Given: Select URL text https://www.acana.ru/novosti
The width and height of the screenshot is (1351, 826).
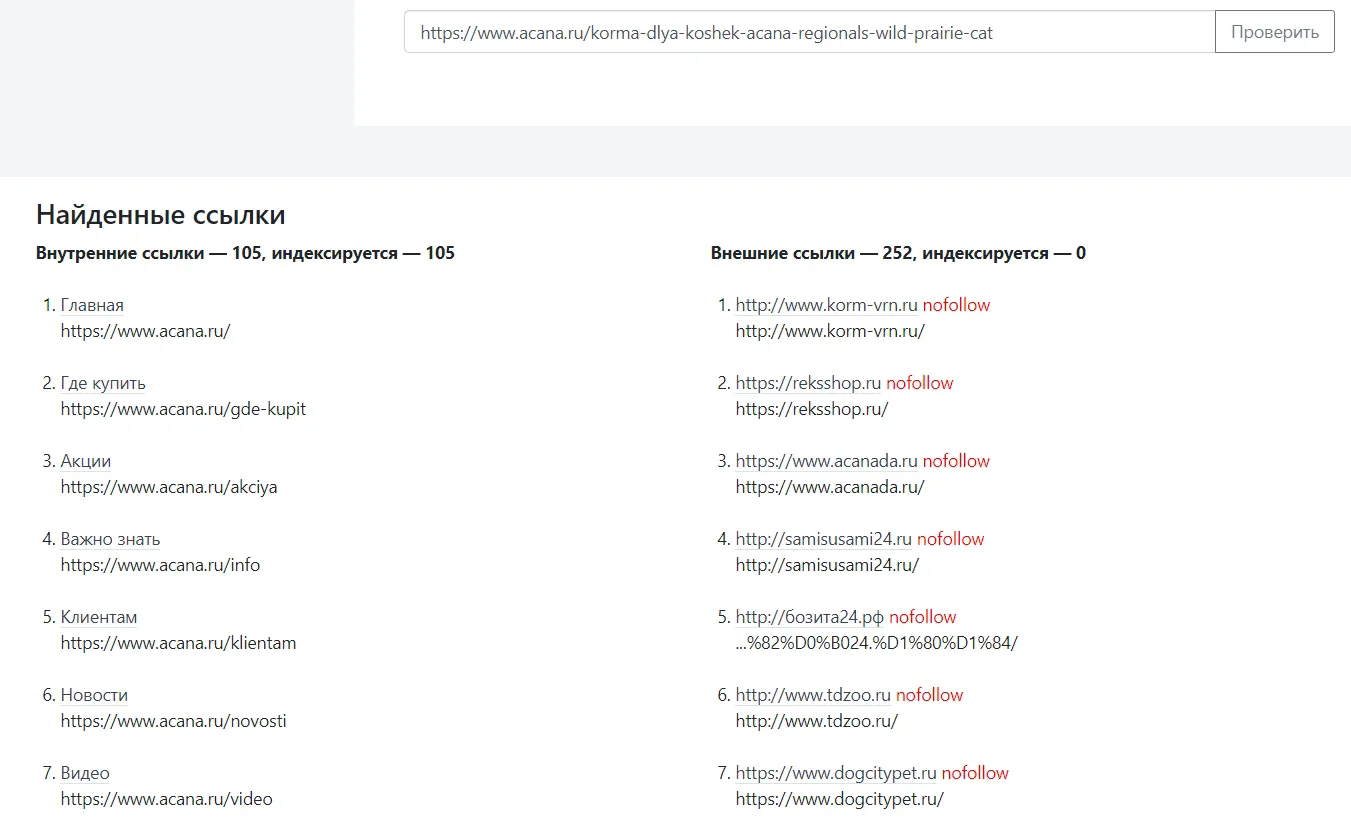Looking at the screenshot, I should (174, 721).
